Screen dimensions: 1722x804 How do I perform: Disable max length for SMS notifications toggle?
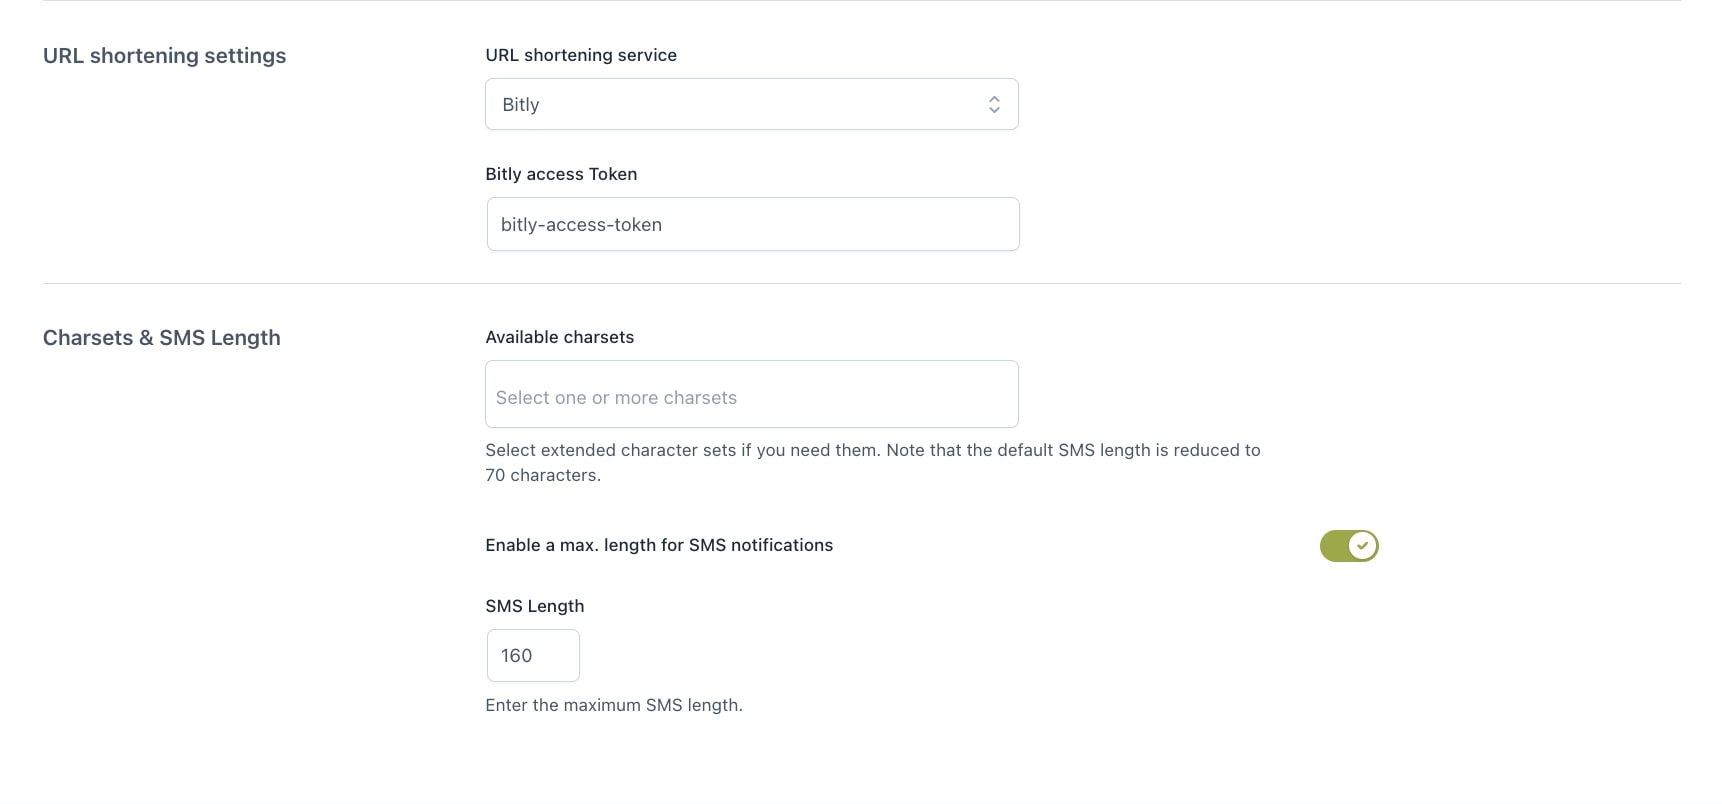point(1348,546)
